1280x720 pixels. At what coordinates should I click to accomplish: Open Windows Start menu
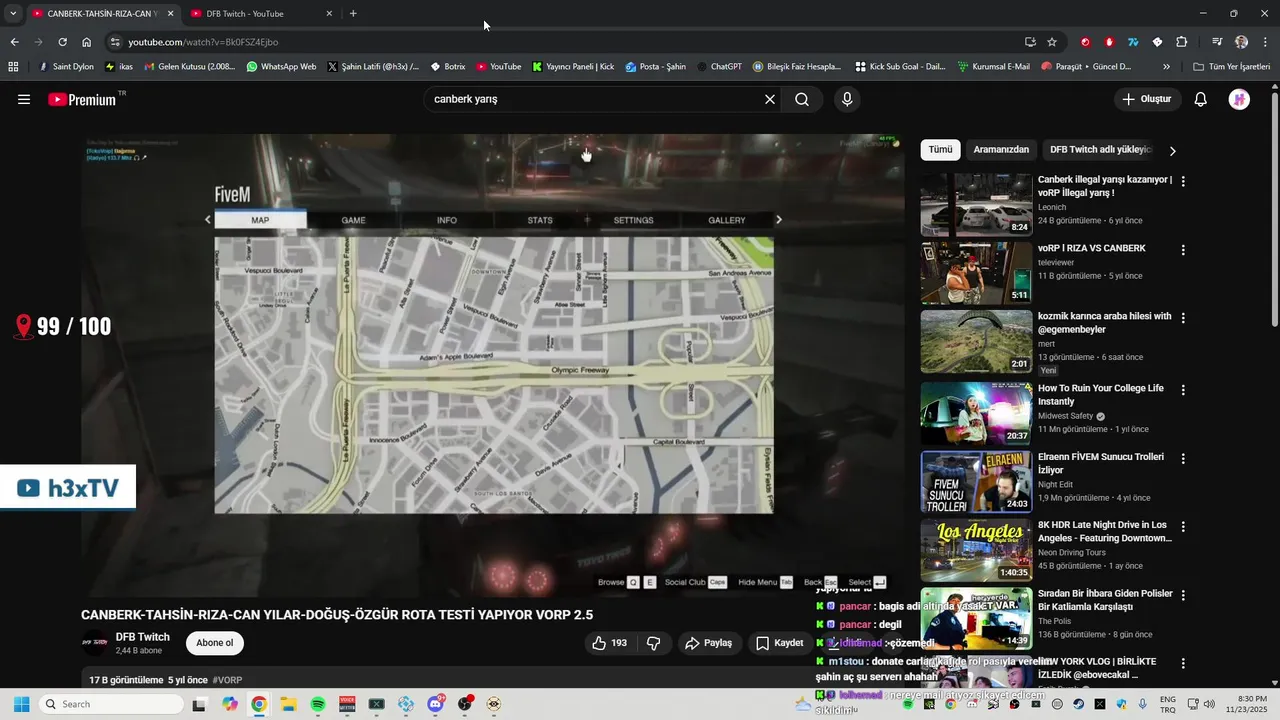pos(21,704)
